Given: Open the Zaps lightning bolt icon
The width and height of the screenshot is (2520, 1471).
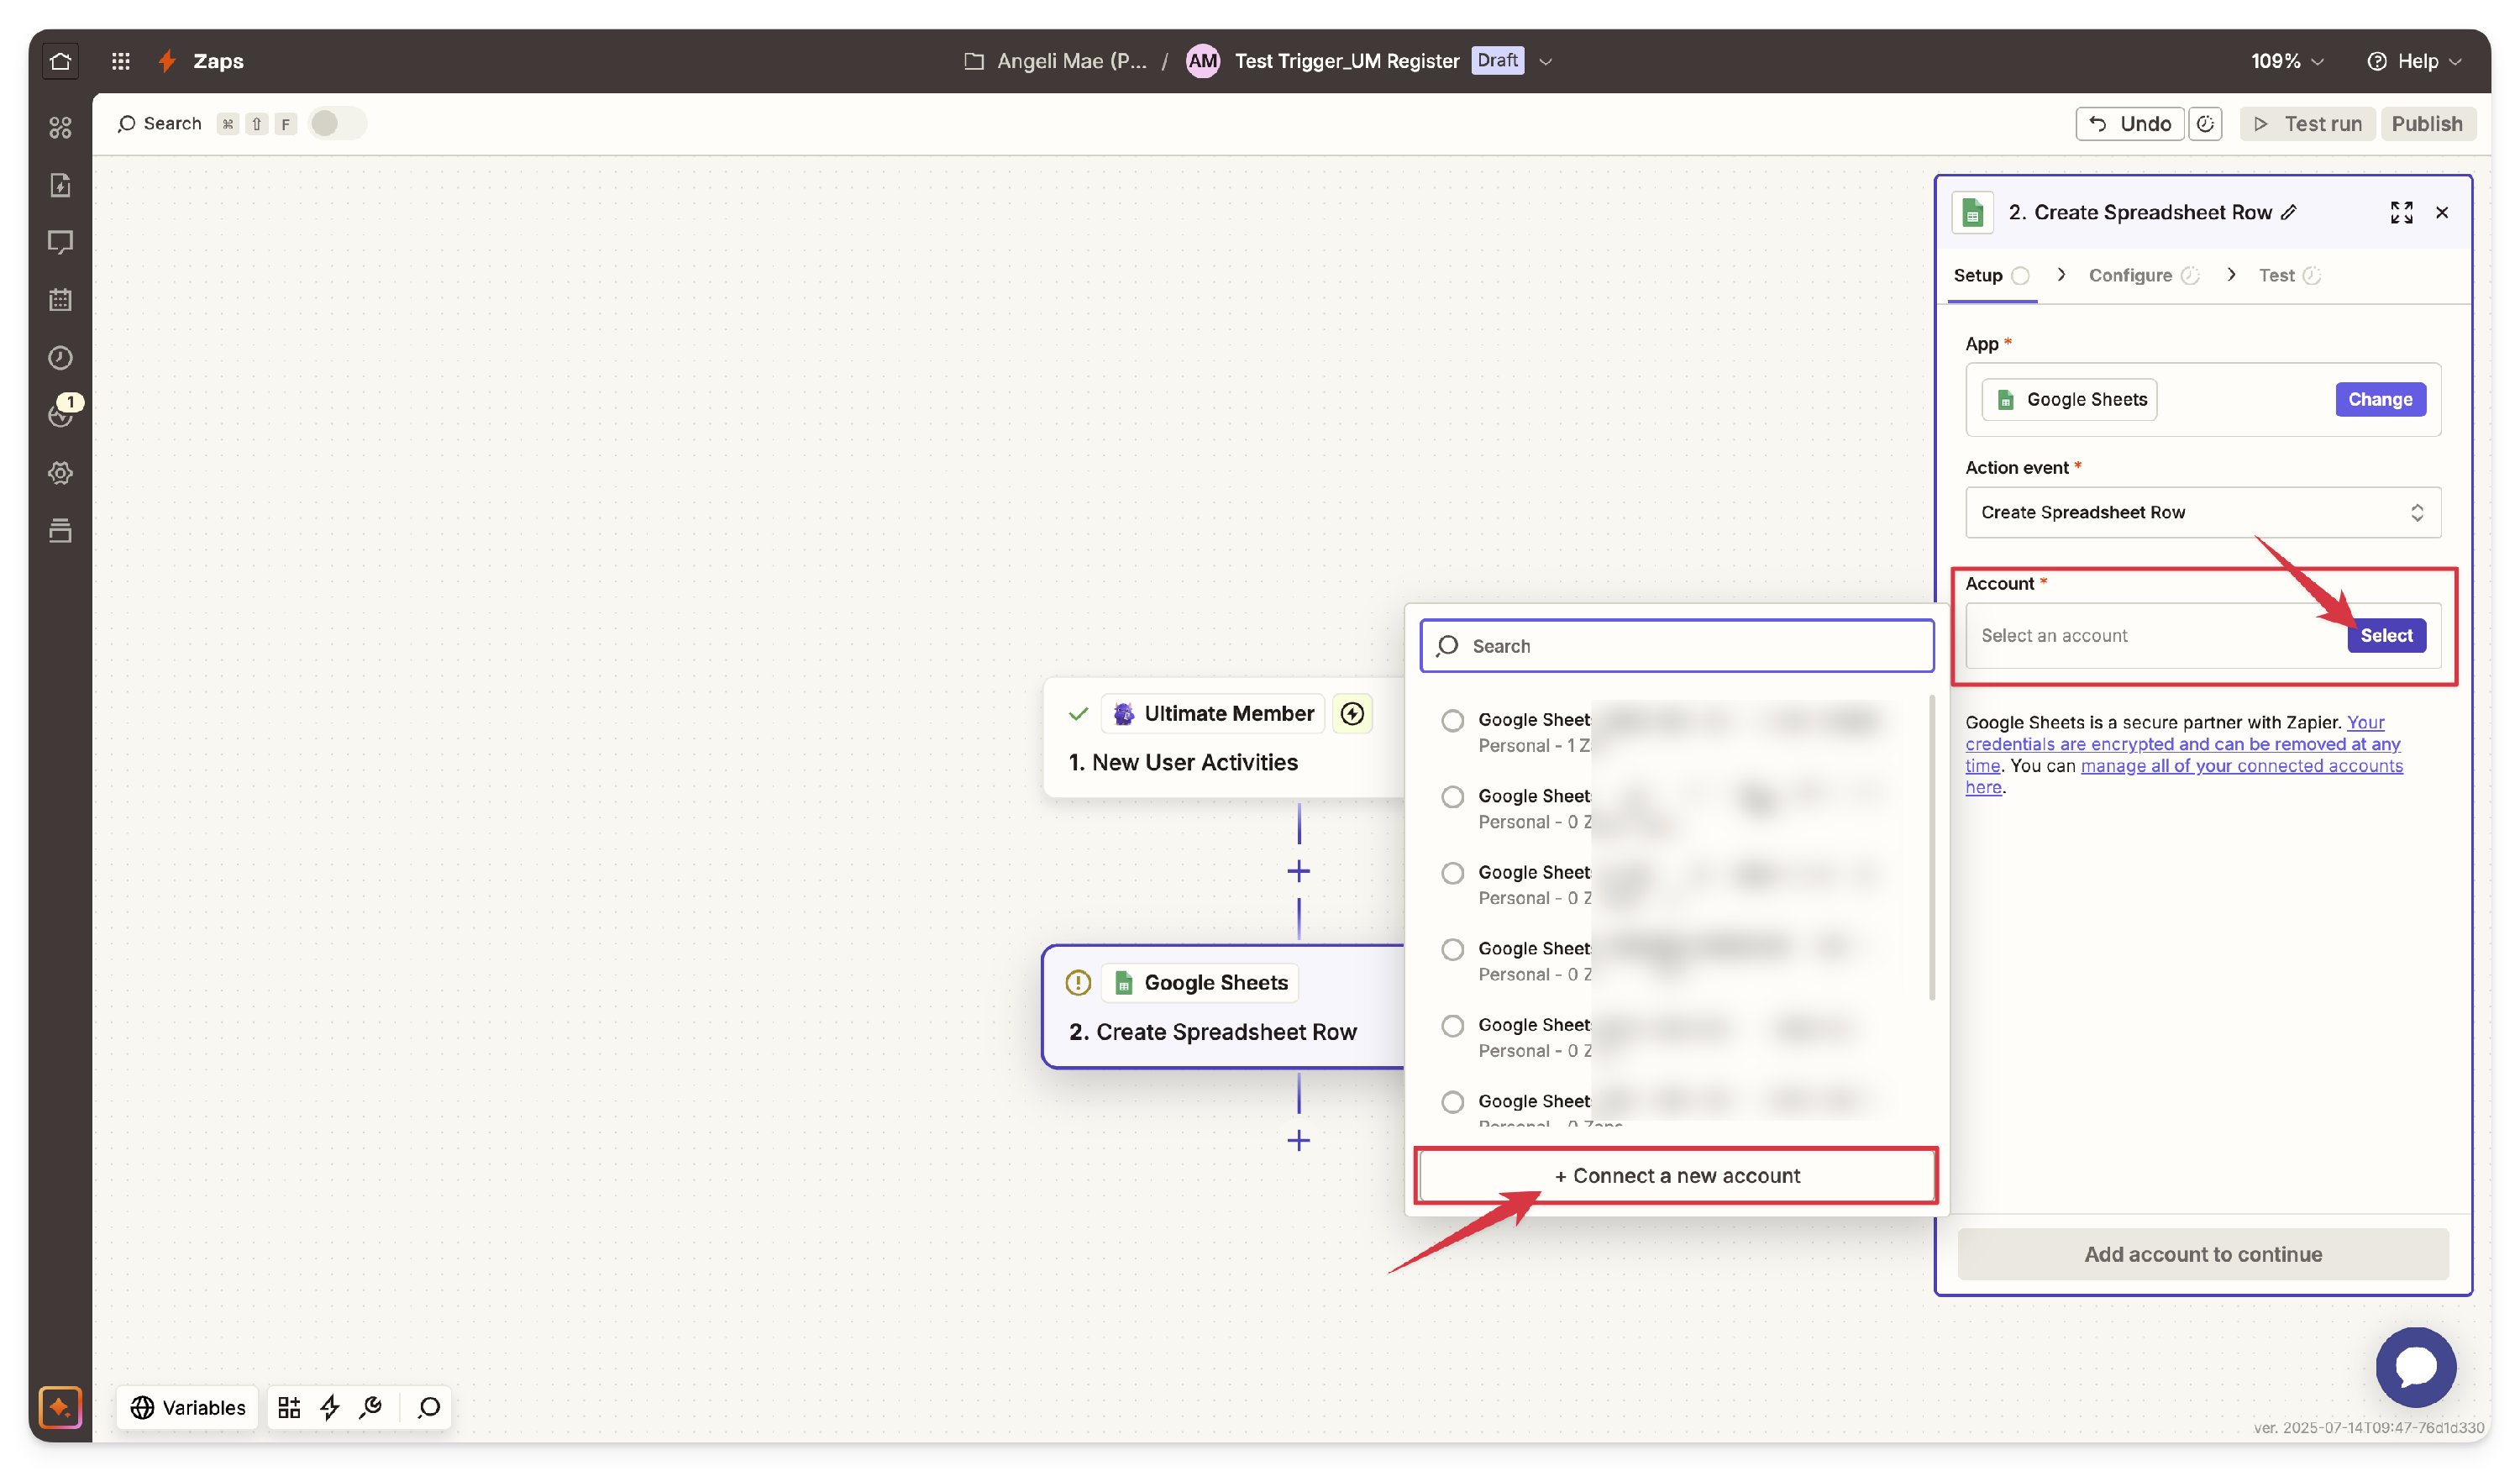Looking at the screenshot, I should coord(167,61).
